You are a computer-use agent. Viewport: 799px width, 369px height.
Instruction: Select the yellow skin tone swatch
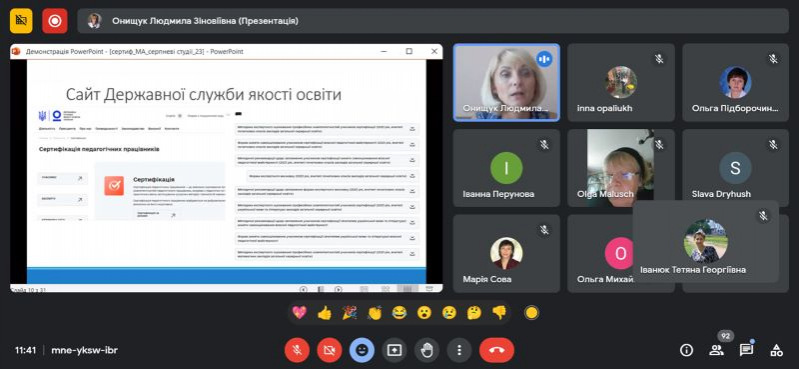531,312
